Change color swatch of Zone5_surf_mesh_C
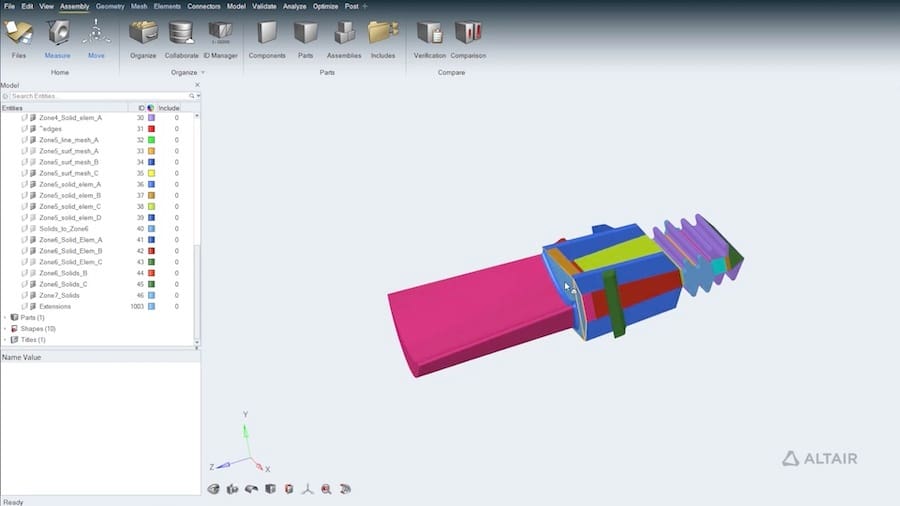This screenshot has height=506, width=900. point(151,173)
